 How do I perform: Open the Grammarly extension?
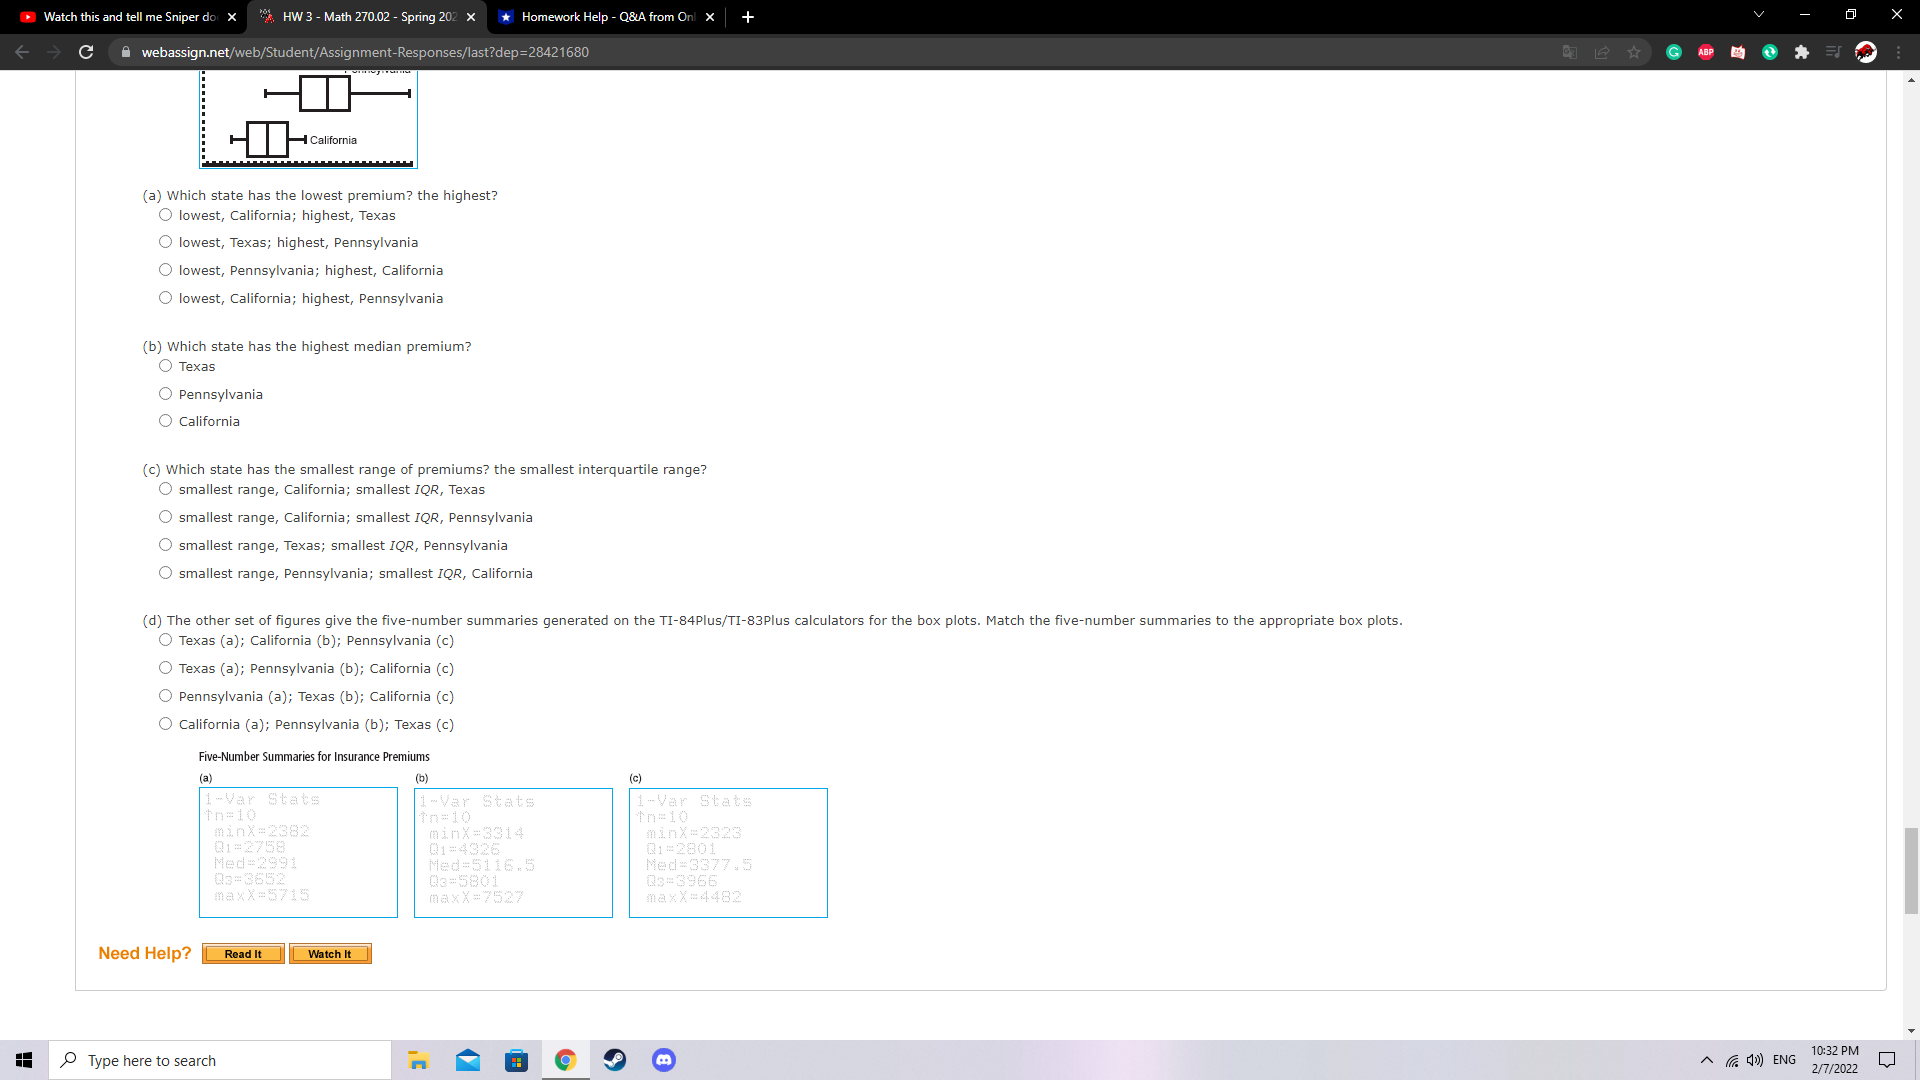1673,52
